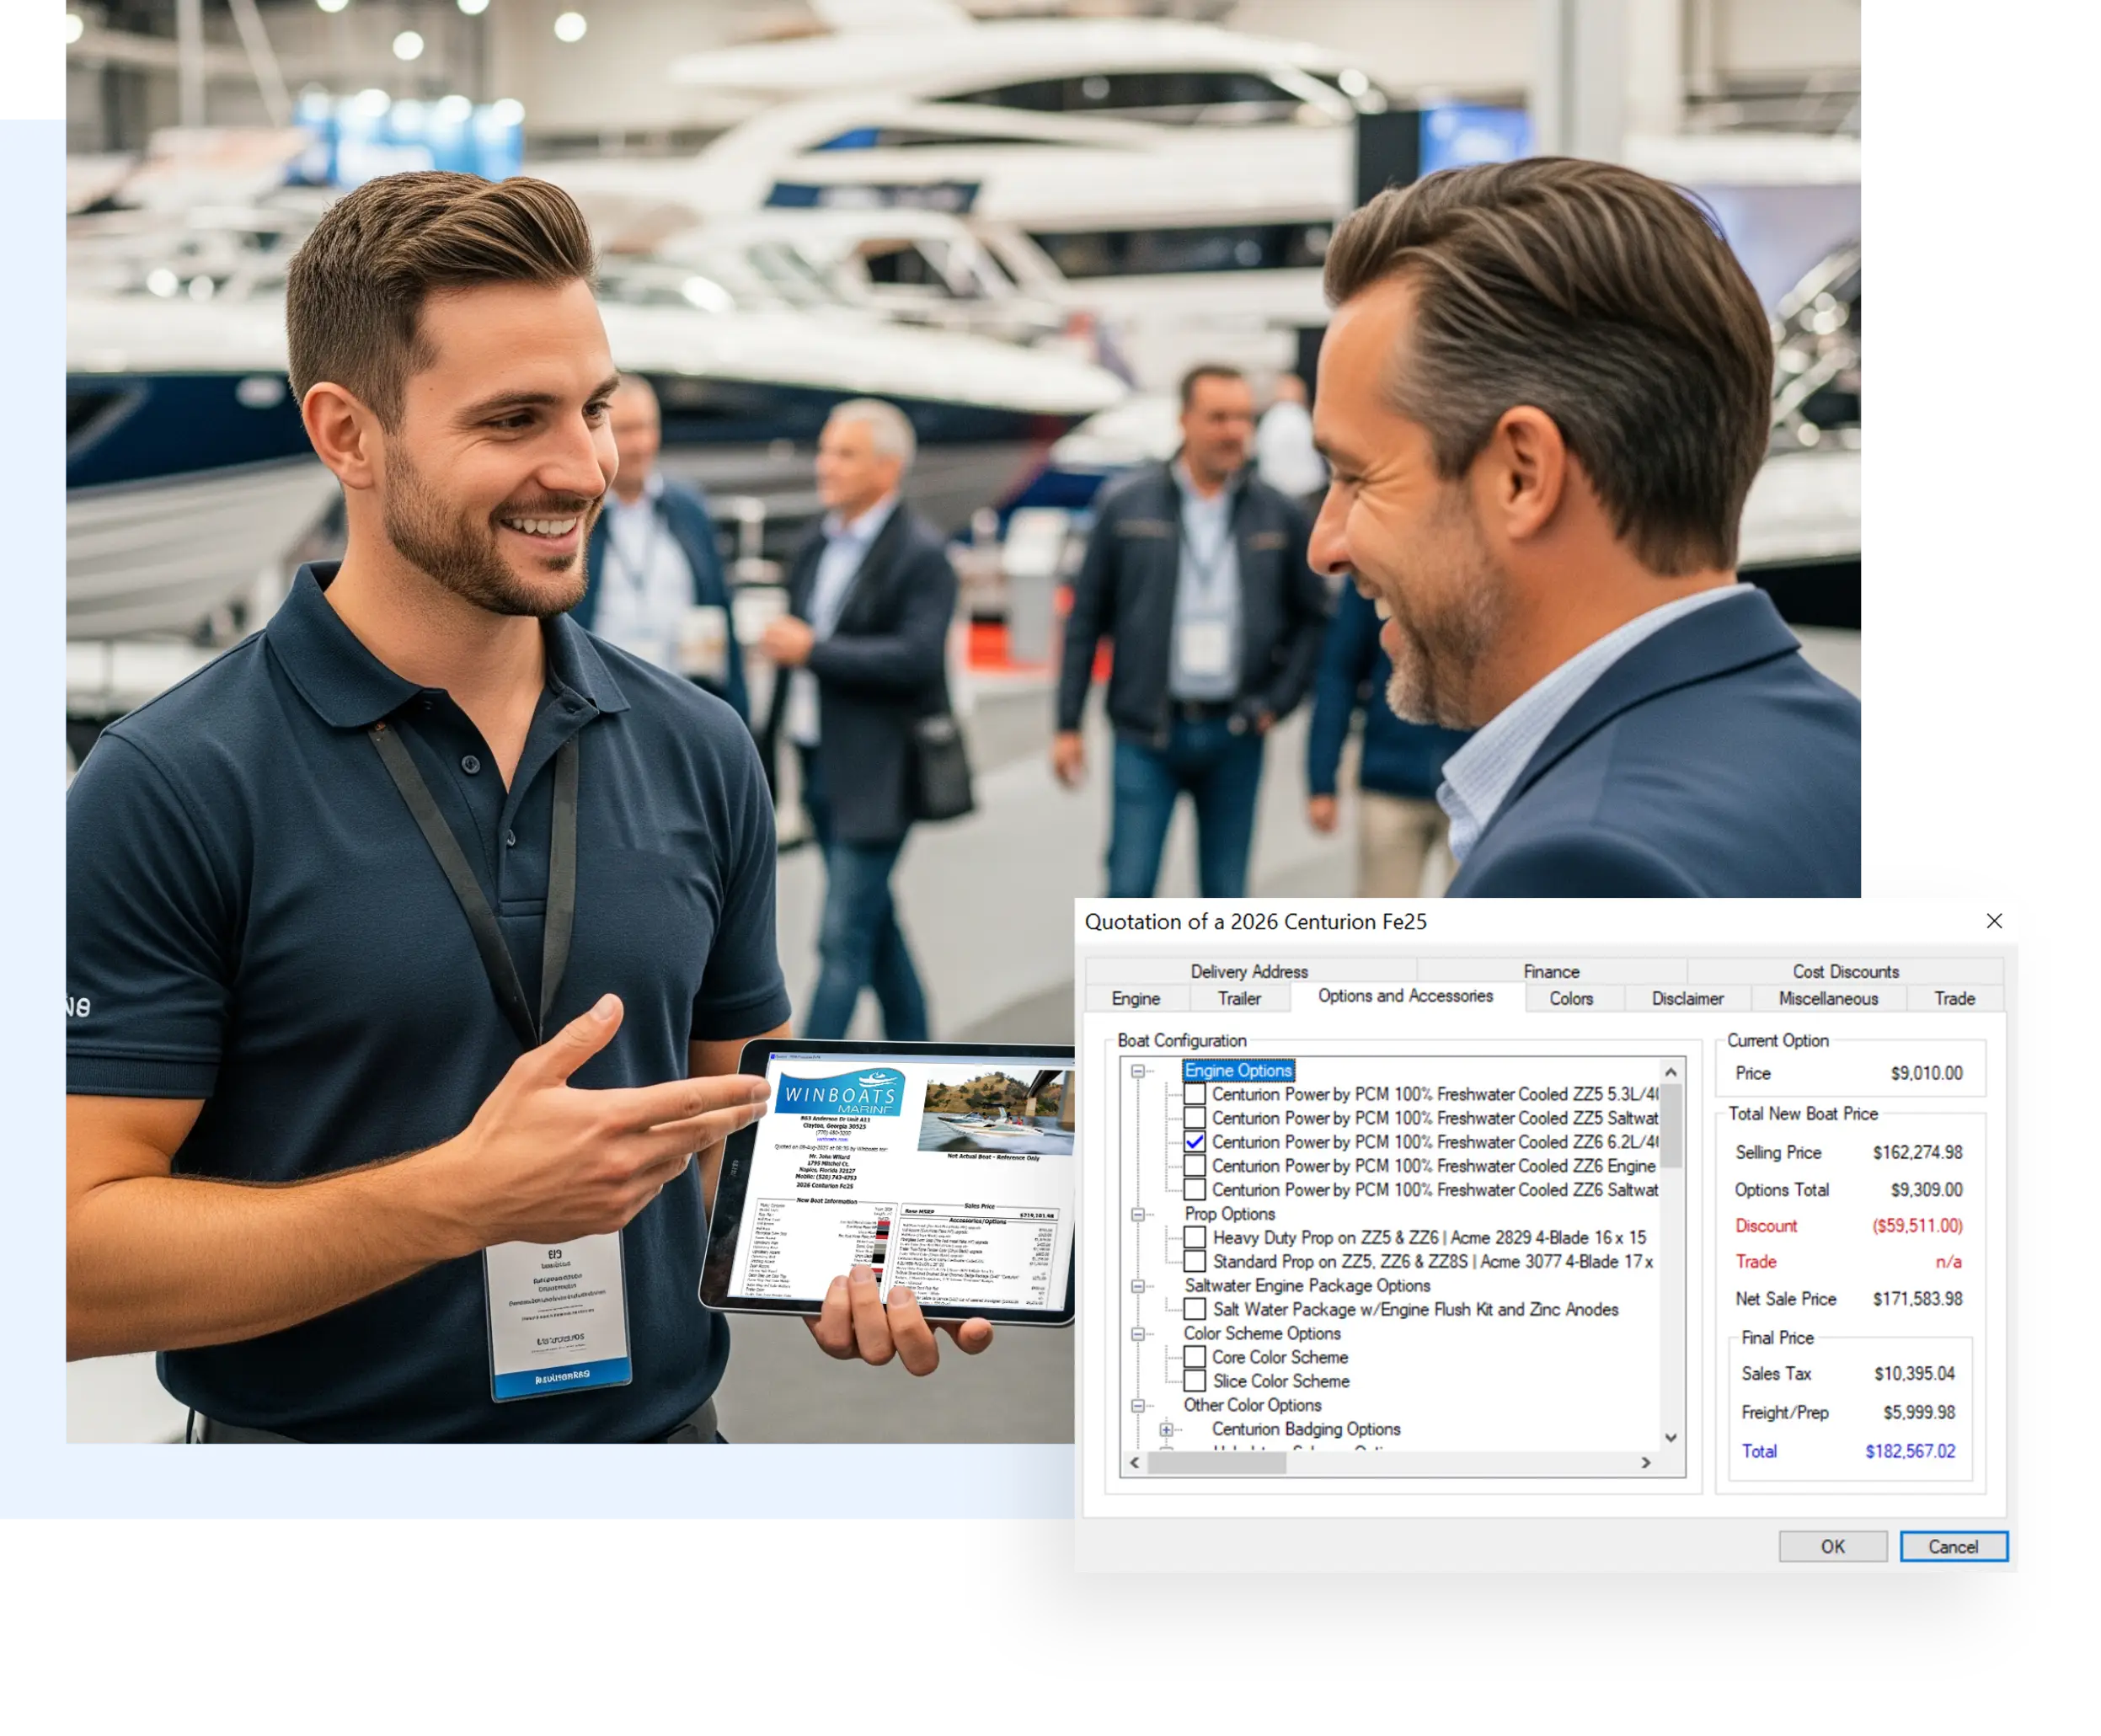Select the Standard Prop on ZZ5 option
The image size is (2101, 1736).
1196,1262
